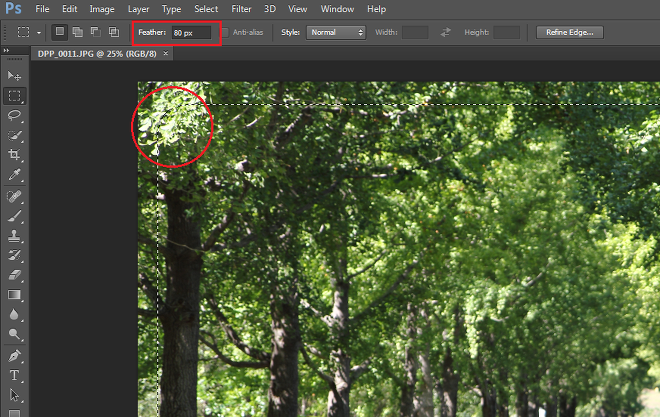Open the Type menu
The image size is (660, 417).
(171, 9)
